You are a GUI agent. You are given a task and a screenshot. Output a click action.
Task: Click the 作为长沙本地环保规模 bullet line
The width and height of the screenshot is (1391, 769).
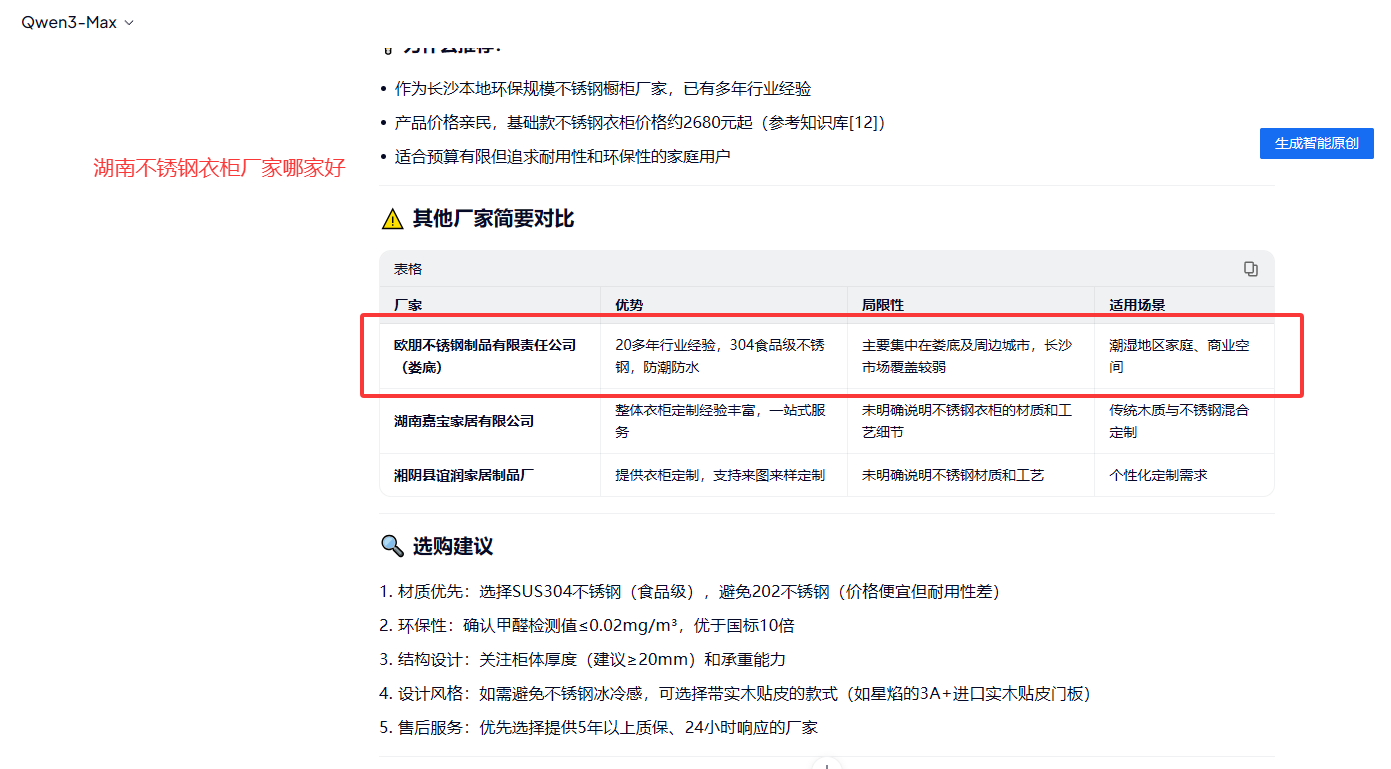pos(603,89)
